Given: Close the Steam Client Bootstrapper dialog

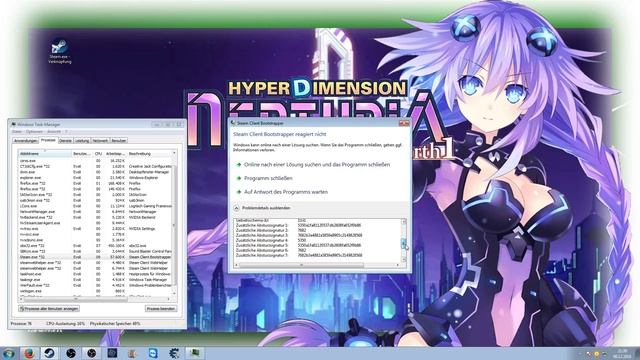Looking at the screenshot, I should coord(404,123).
